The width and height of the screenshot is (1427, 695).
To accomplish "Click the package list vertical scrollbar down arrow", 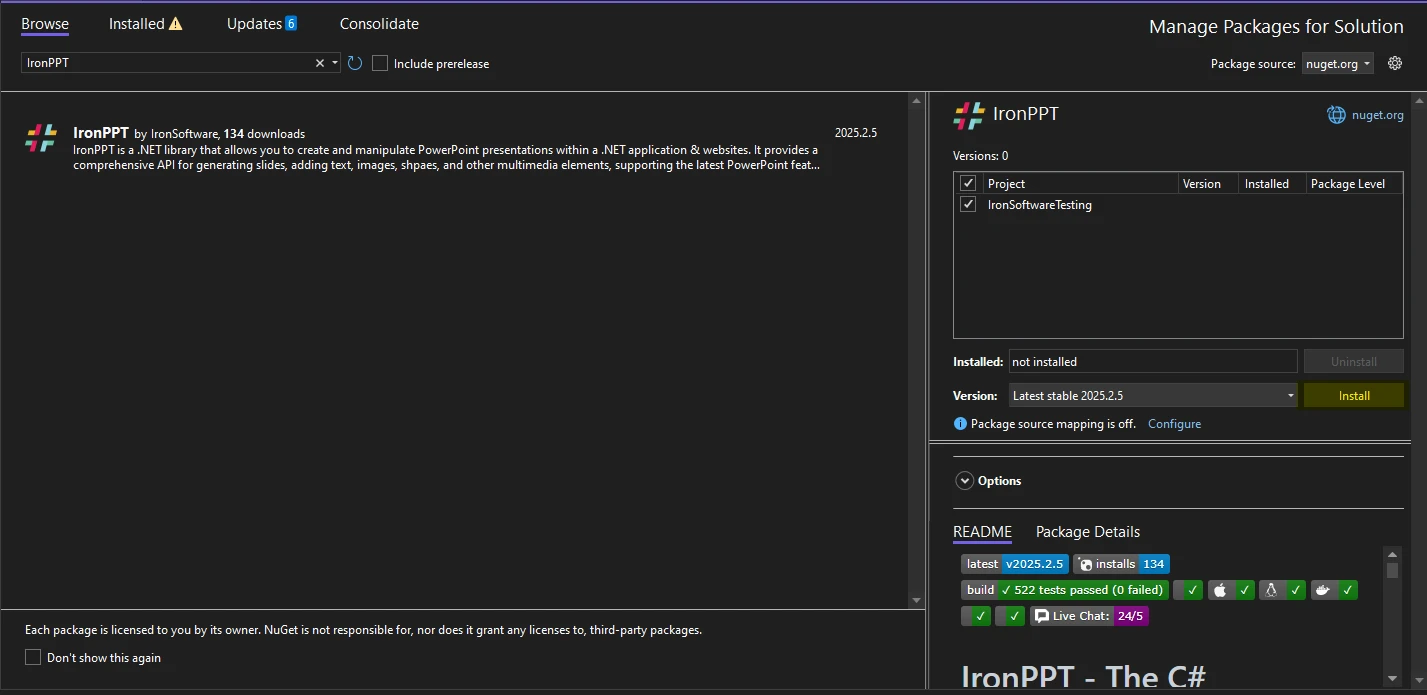I will 916,600.
